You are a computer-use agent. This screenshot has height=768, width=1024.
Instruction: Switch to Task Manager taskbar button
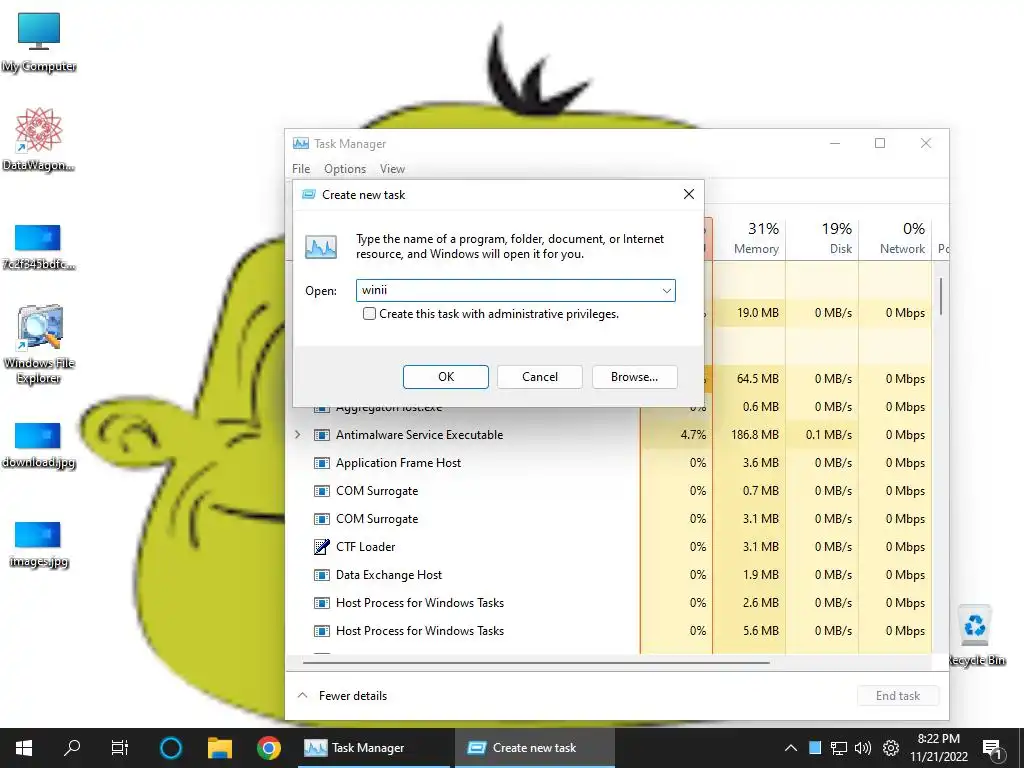pos(374,748)
